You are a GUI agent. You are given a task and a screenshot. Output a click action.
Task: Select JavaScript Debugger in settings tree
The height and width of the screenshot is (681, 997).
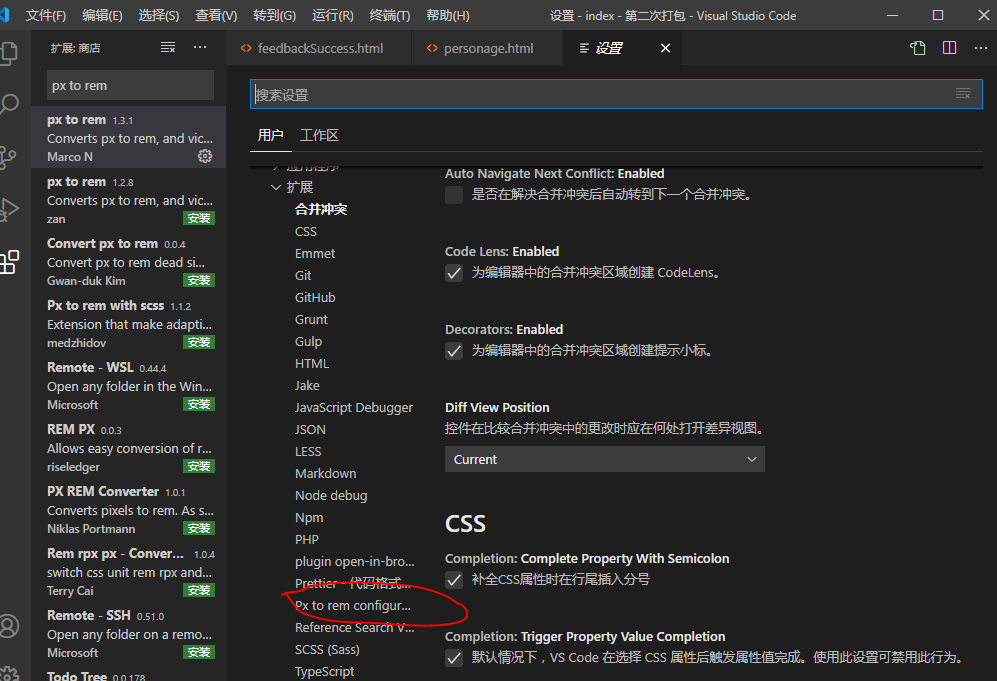tap(354, 408)
